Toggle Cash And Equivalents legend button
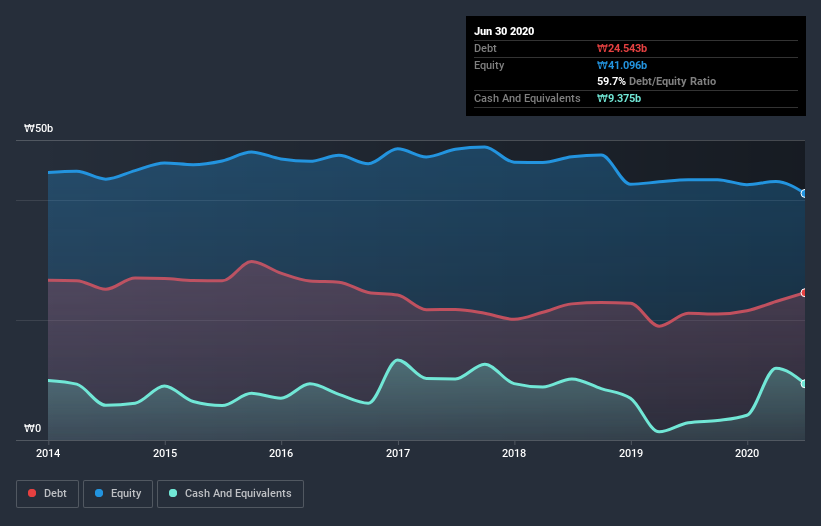 [230, 494]
